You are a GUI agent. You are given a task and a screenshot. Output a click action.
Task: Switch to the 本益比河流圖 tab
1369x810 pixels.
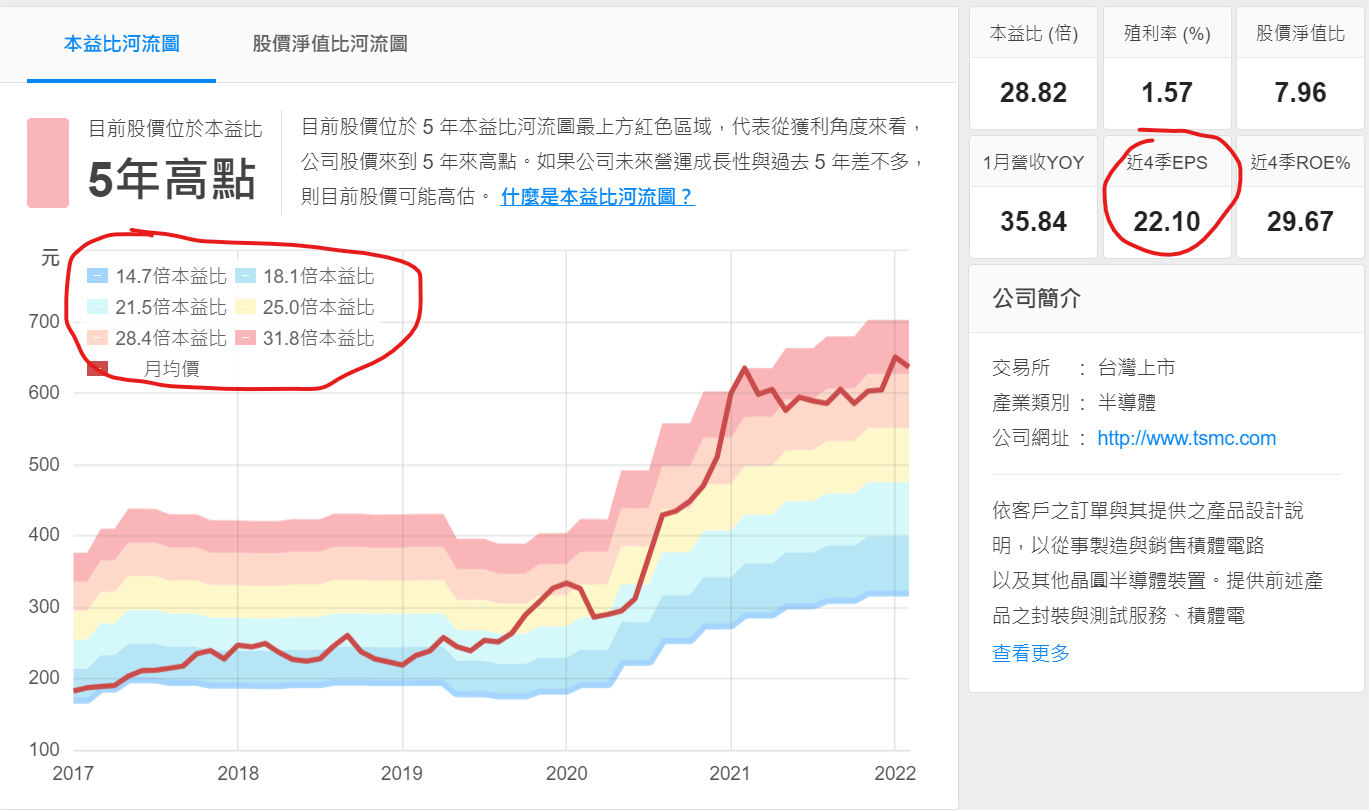click(x=121, y=44)
